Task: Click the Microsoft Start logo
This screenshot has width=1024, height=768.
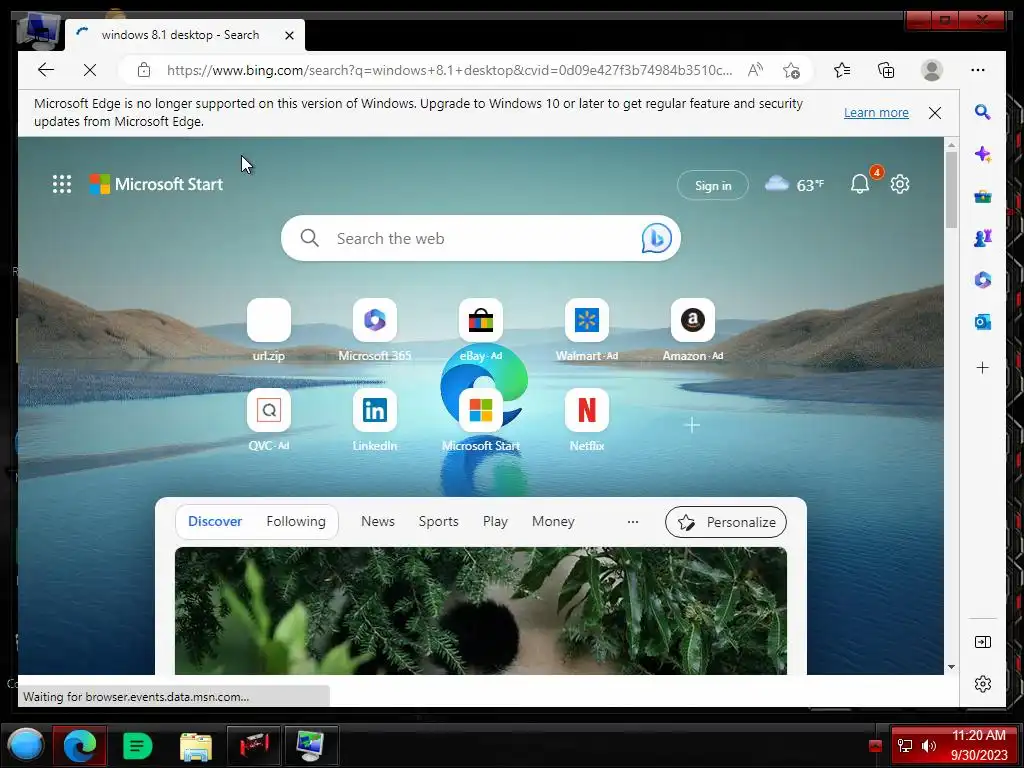Action: point(156,184)
